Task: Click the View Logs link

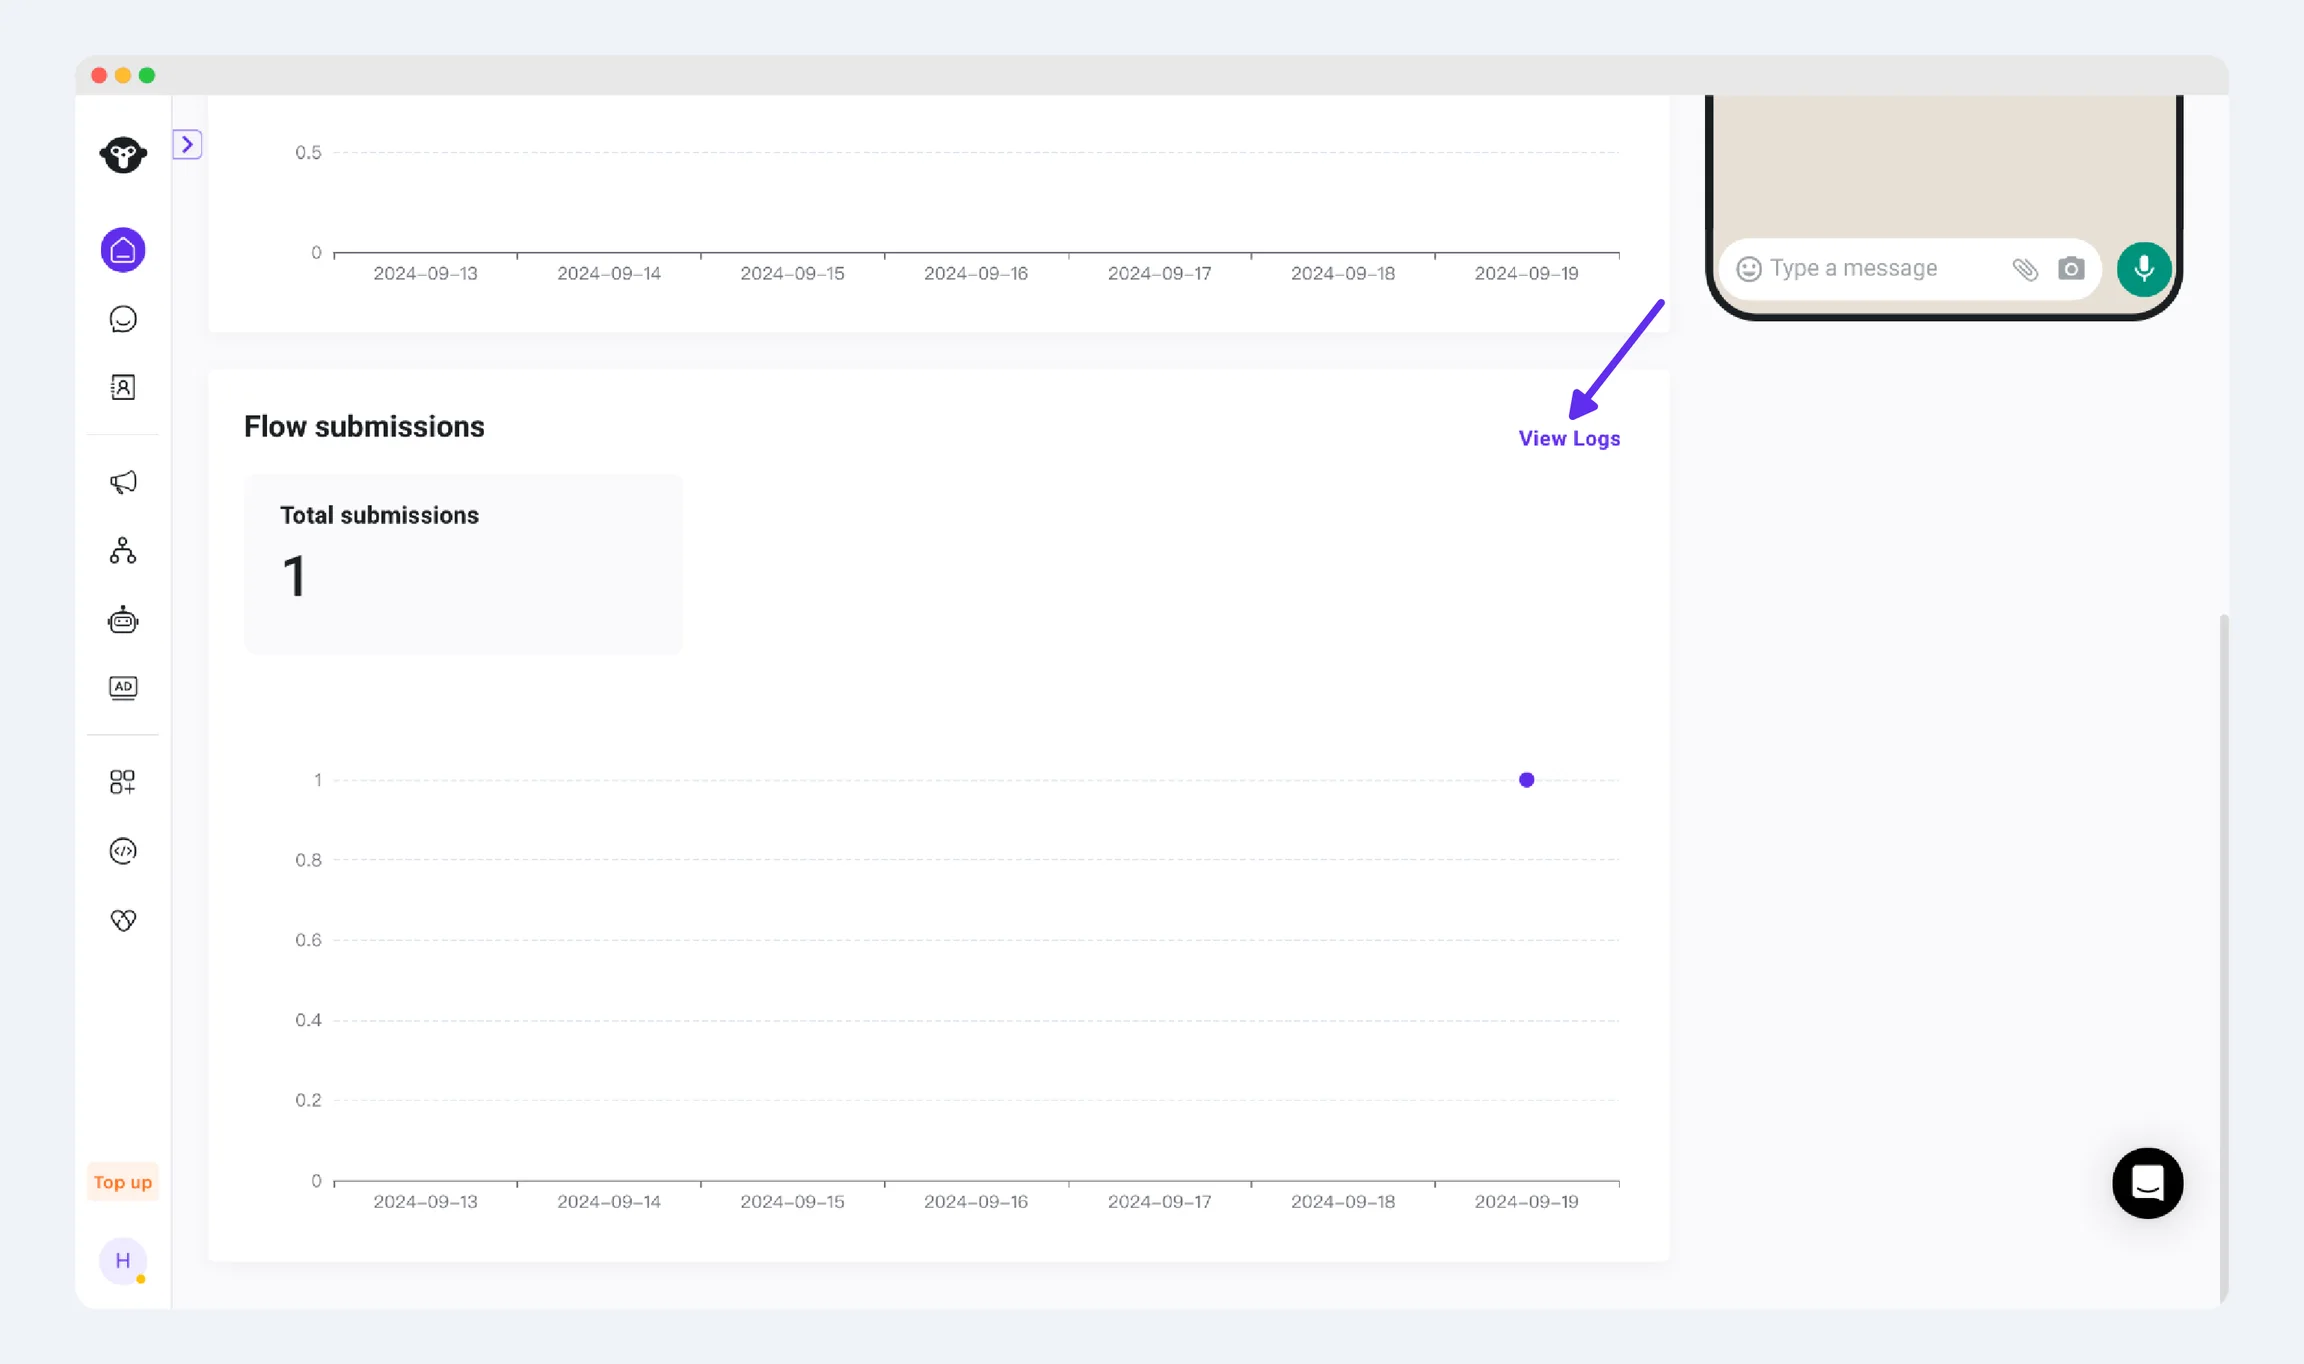Action: (1569, 439)
